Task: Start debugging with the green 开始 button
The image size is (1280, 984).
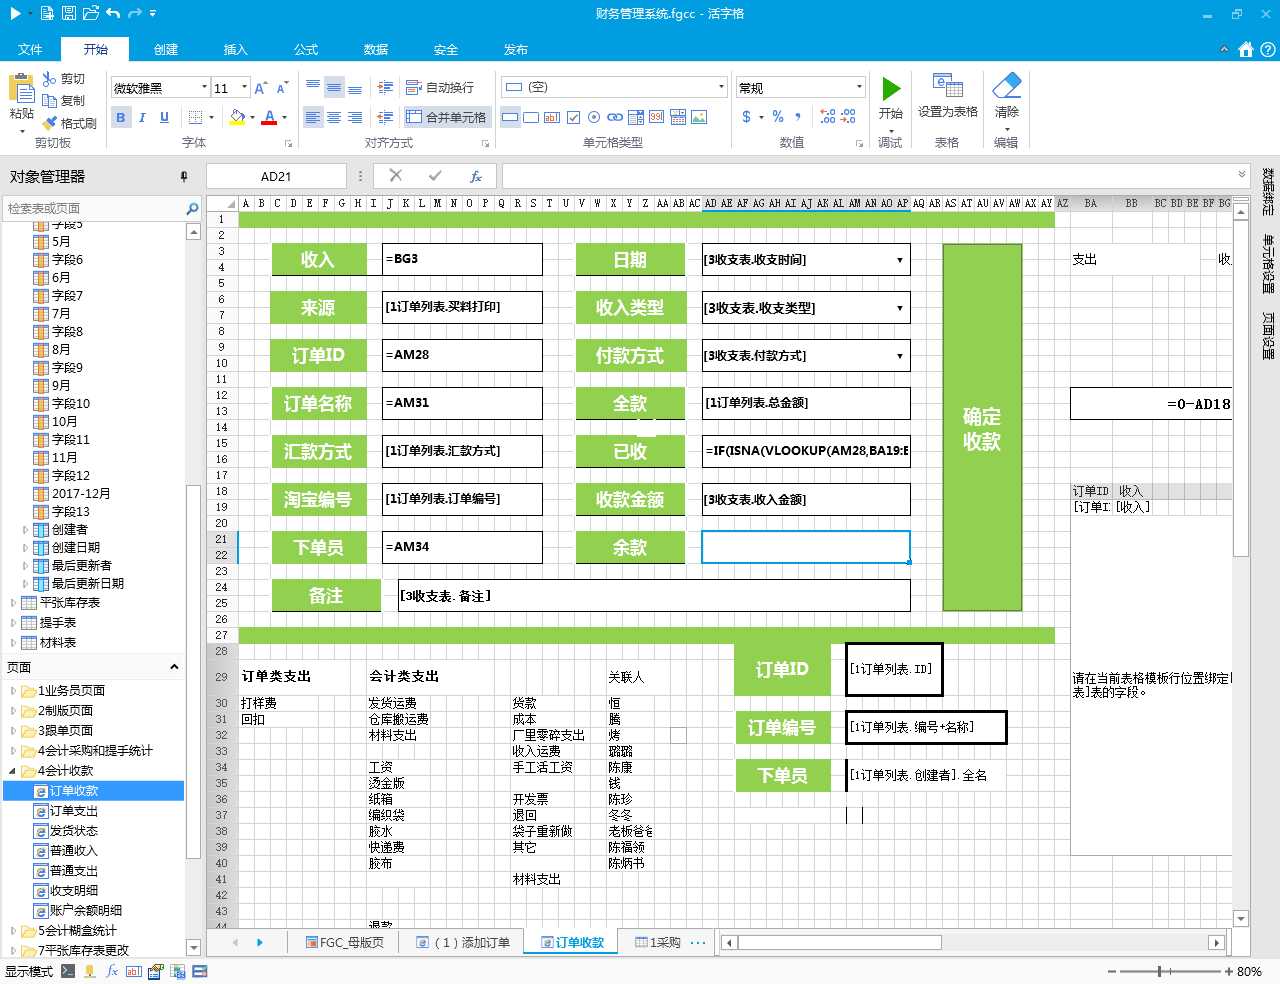Action: tap(891, 98)
